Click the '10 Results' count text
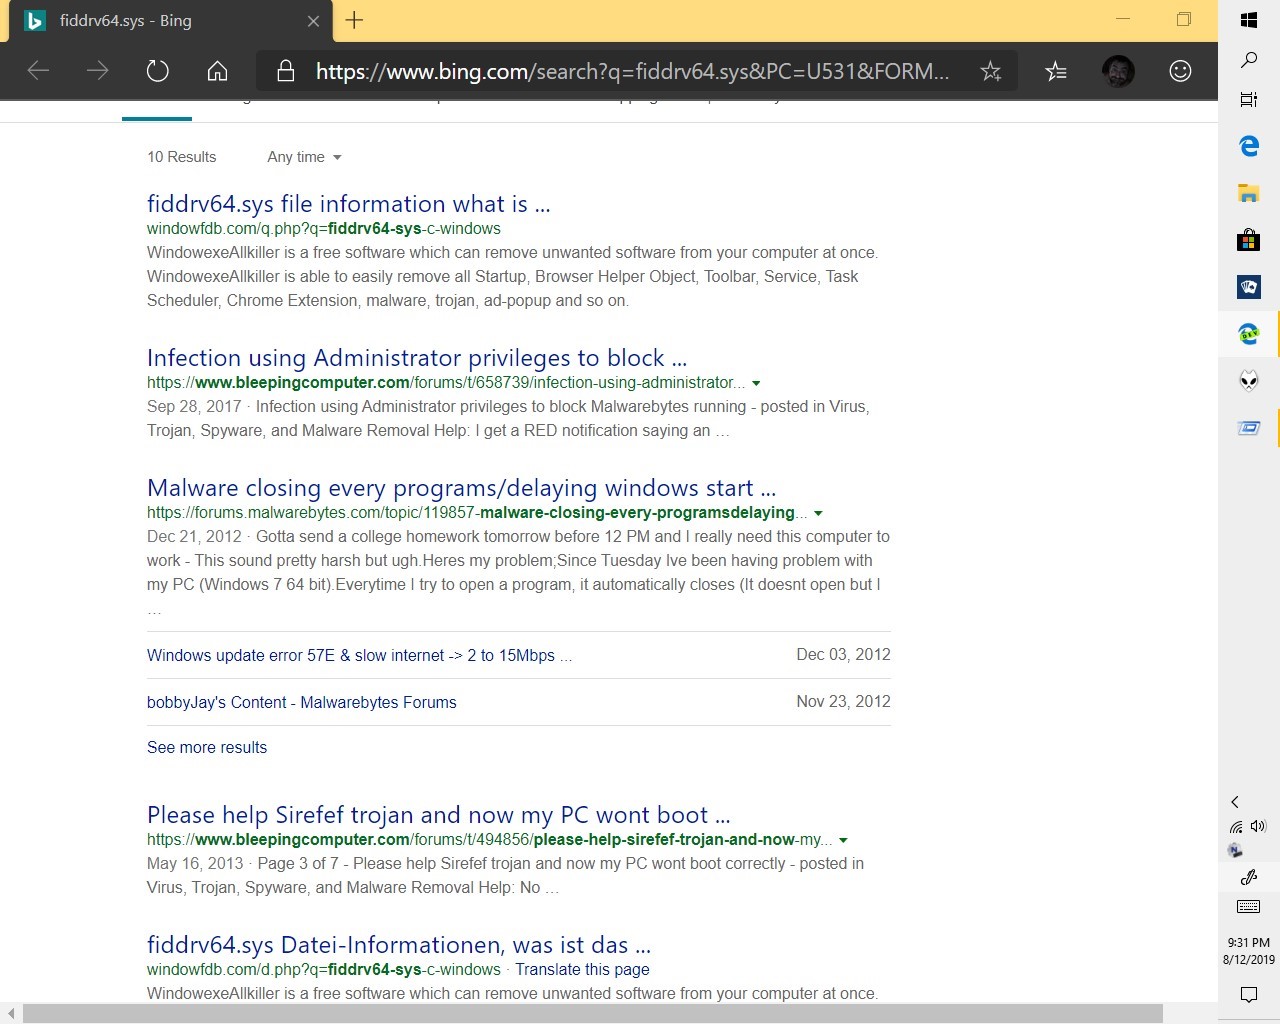 [181, 157]
